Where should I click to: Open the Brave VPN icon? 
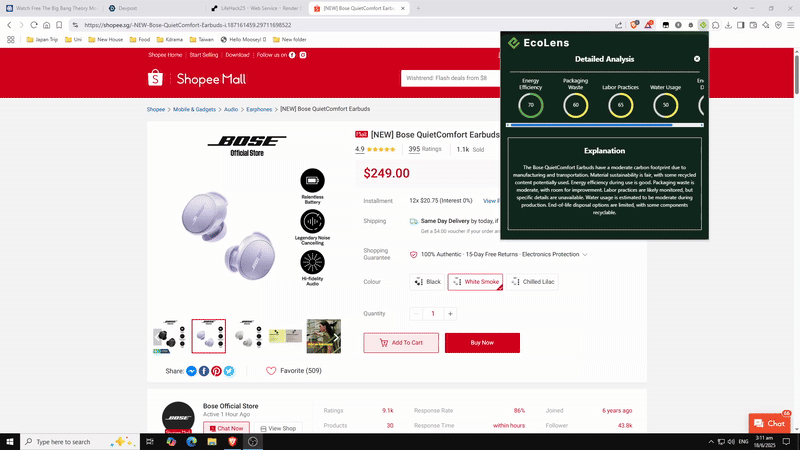778,25
